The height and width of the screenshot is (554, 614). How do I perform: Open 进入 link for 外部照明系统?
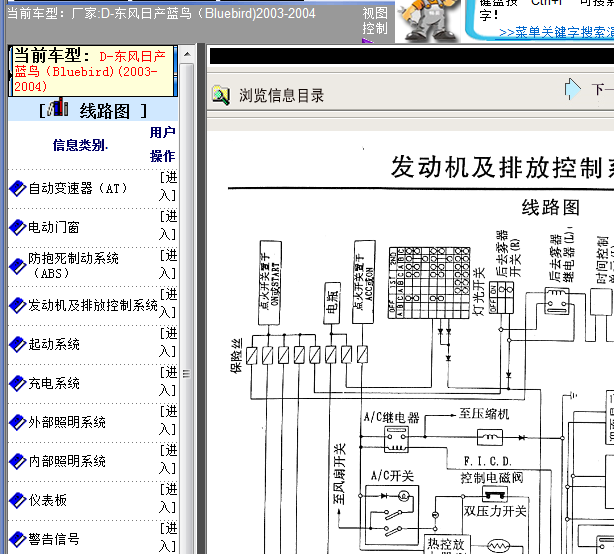point(168,420)
